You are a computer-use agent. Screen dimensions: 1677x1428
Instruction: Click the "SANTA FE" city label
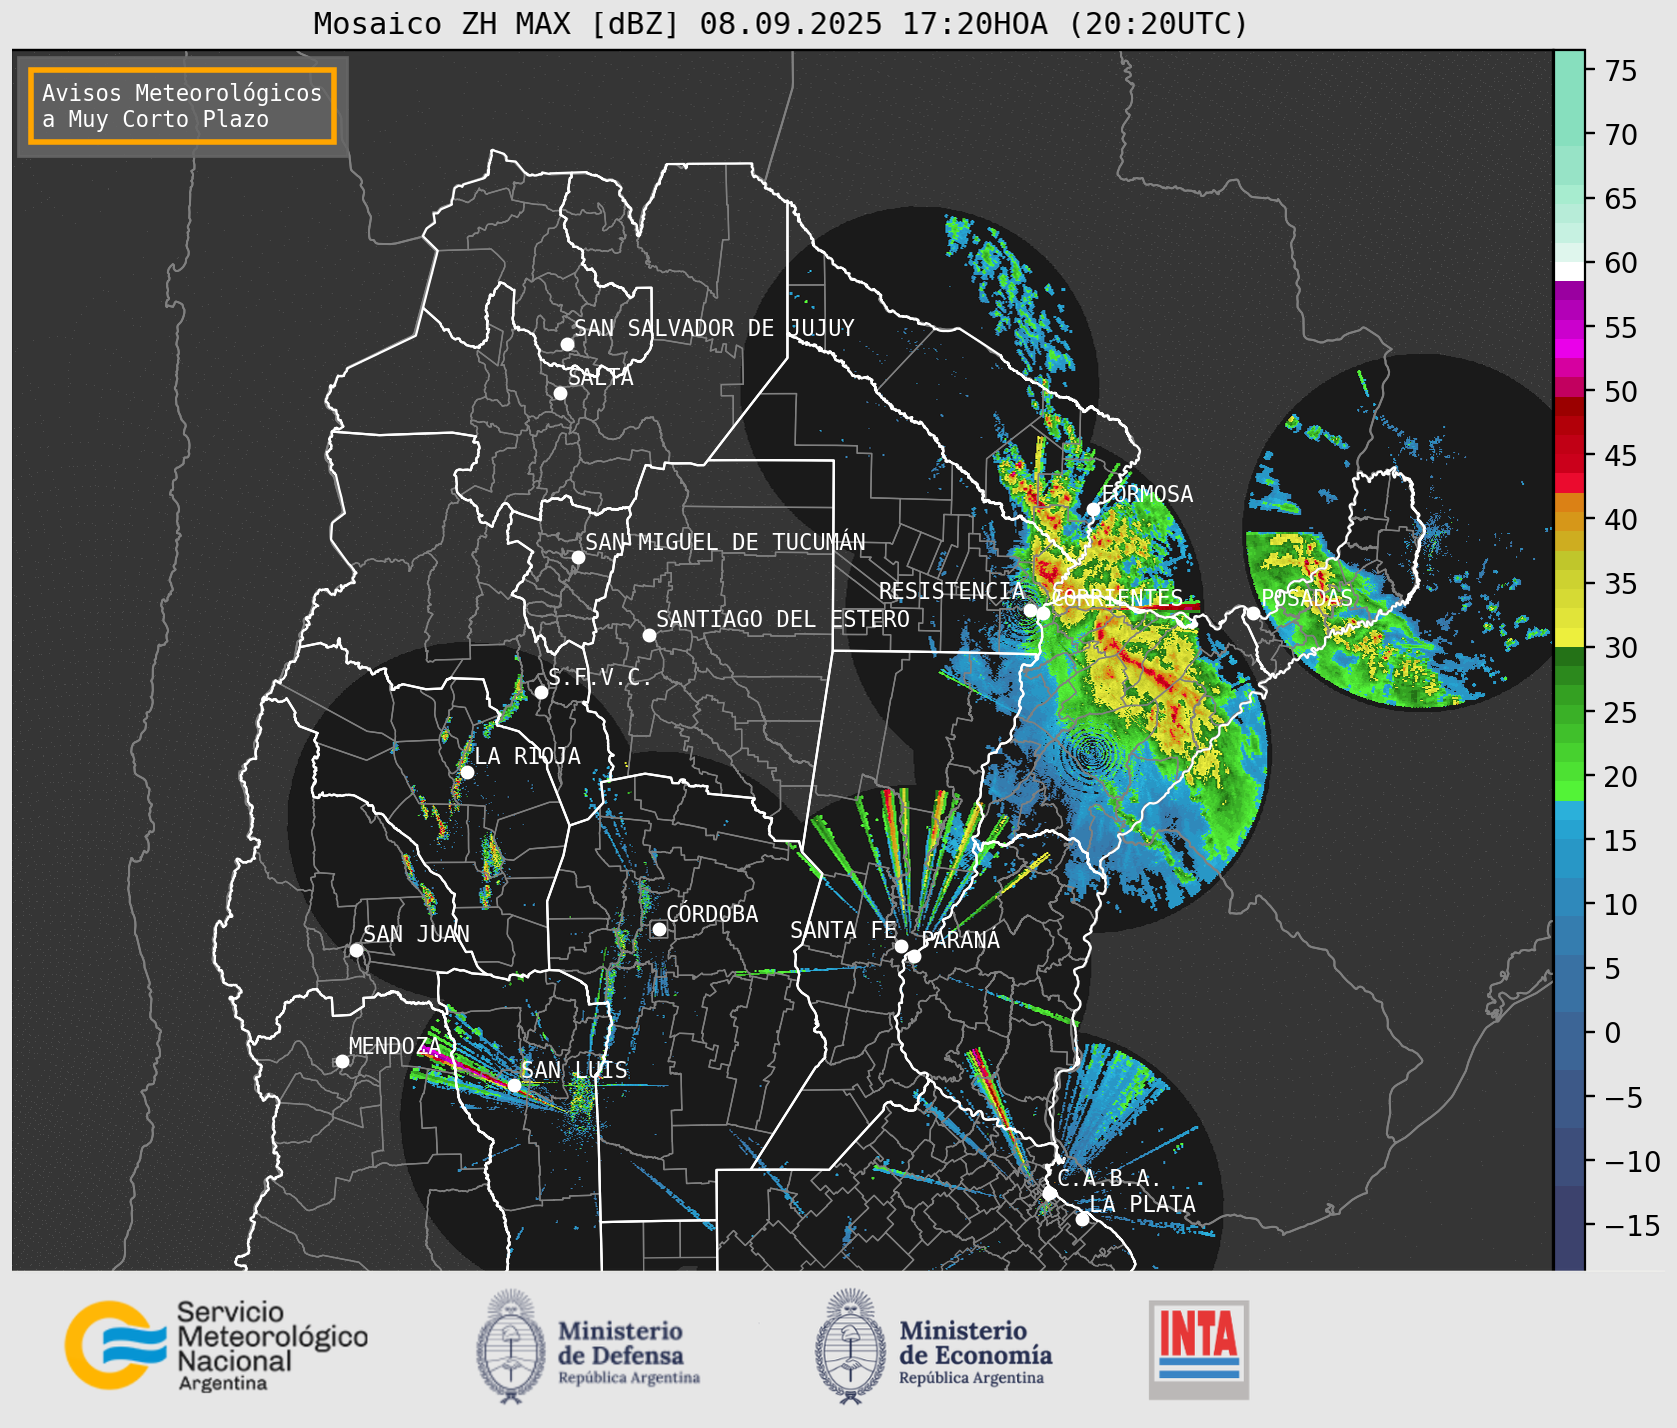(844, 930)
